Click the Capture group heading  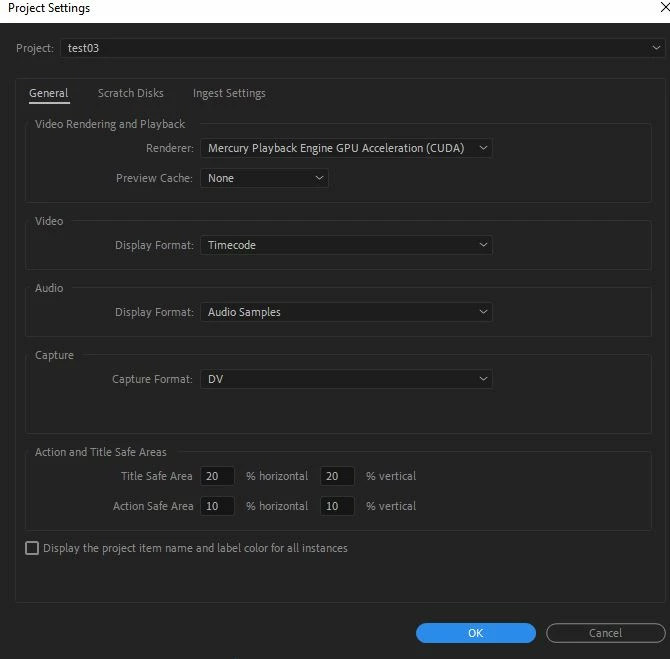tap(54, 355)
